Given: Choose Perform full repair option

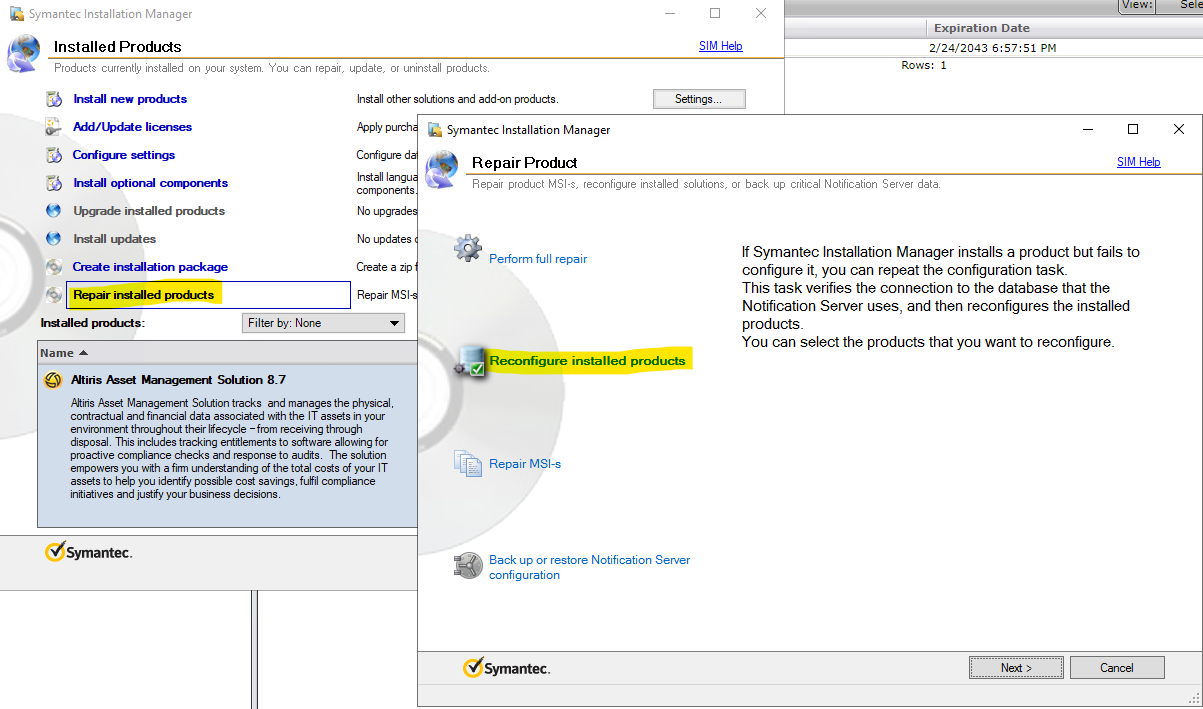Looking at the screenshot, I should (538, 259).
